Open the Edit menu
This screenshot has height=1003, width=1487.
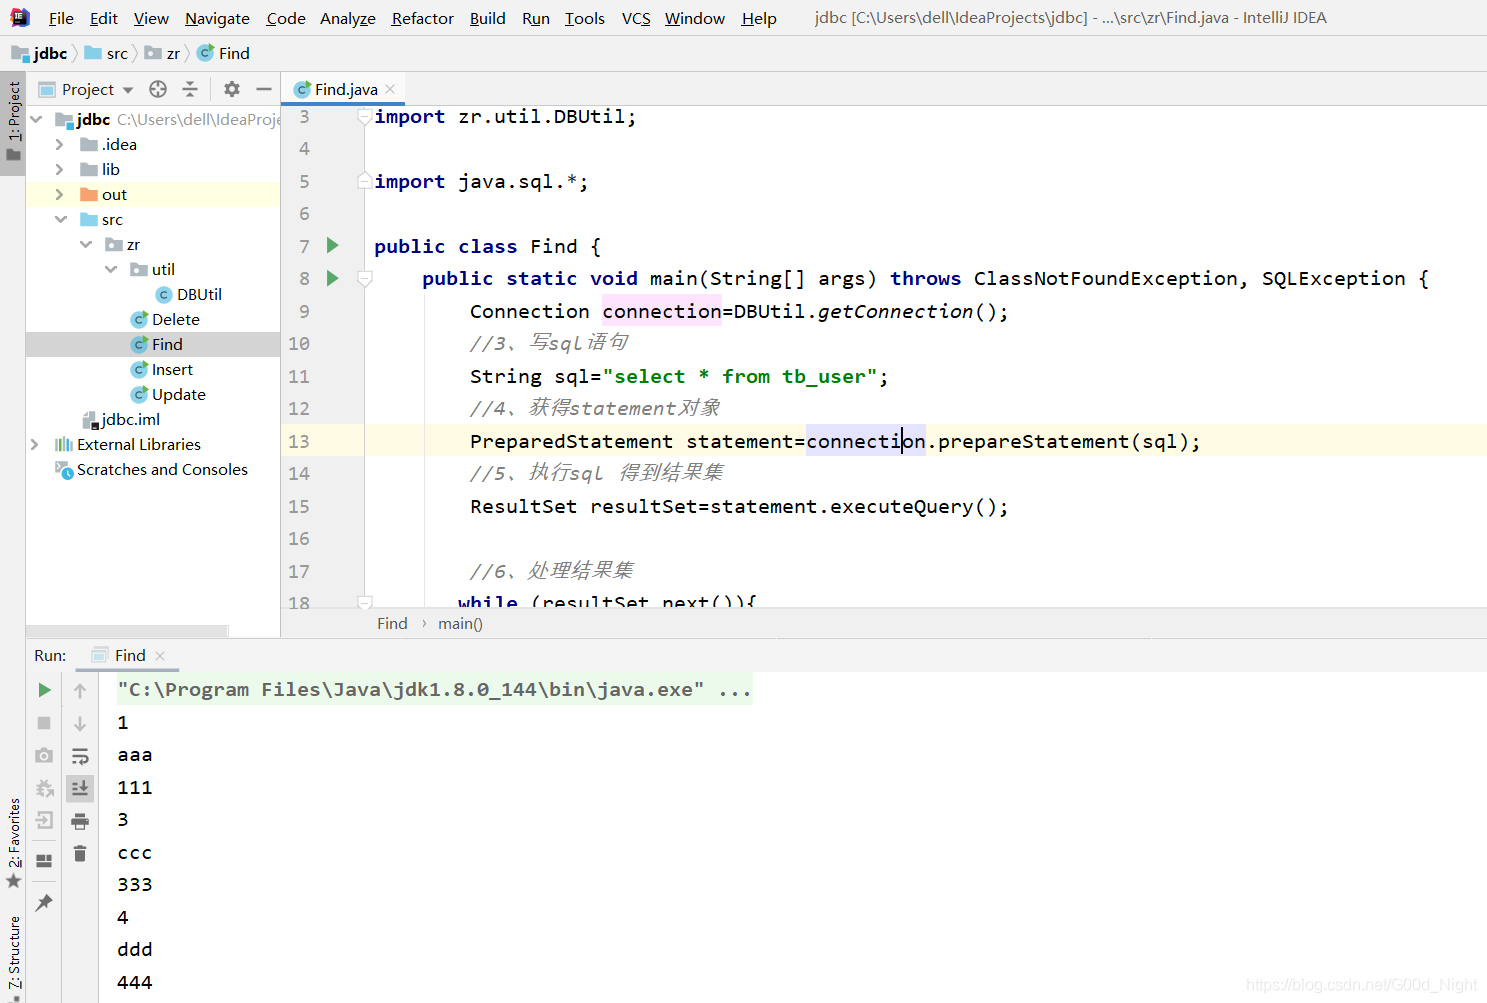pyautogui.click(x=104, y=18)
